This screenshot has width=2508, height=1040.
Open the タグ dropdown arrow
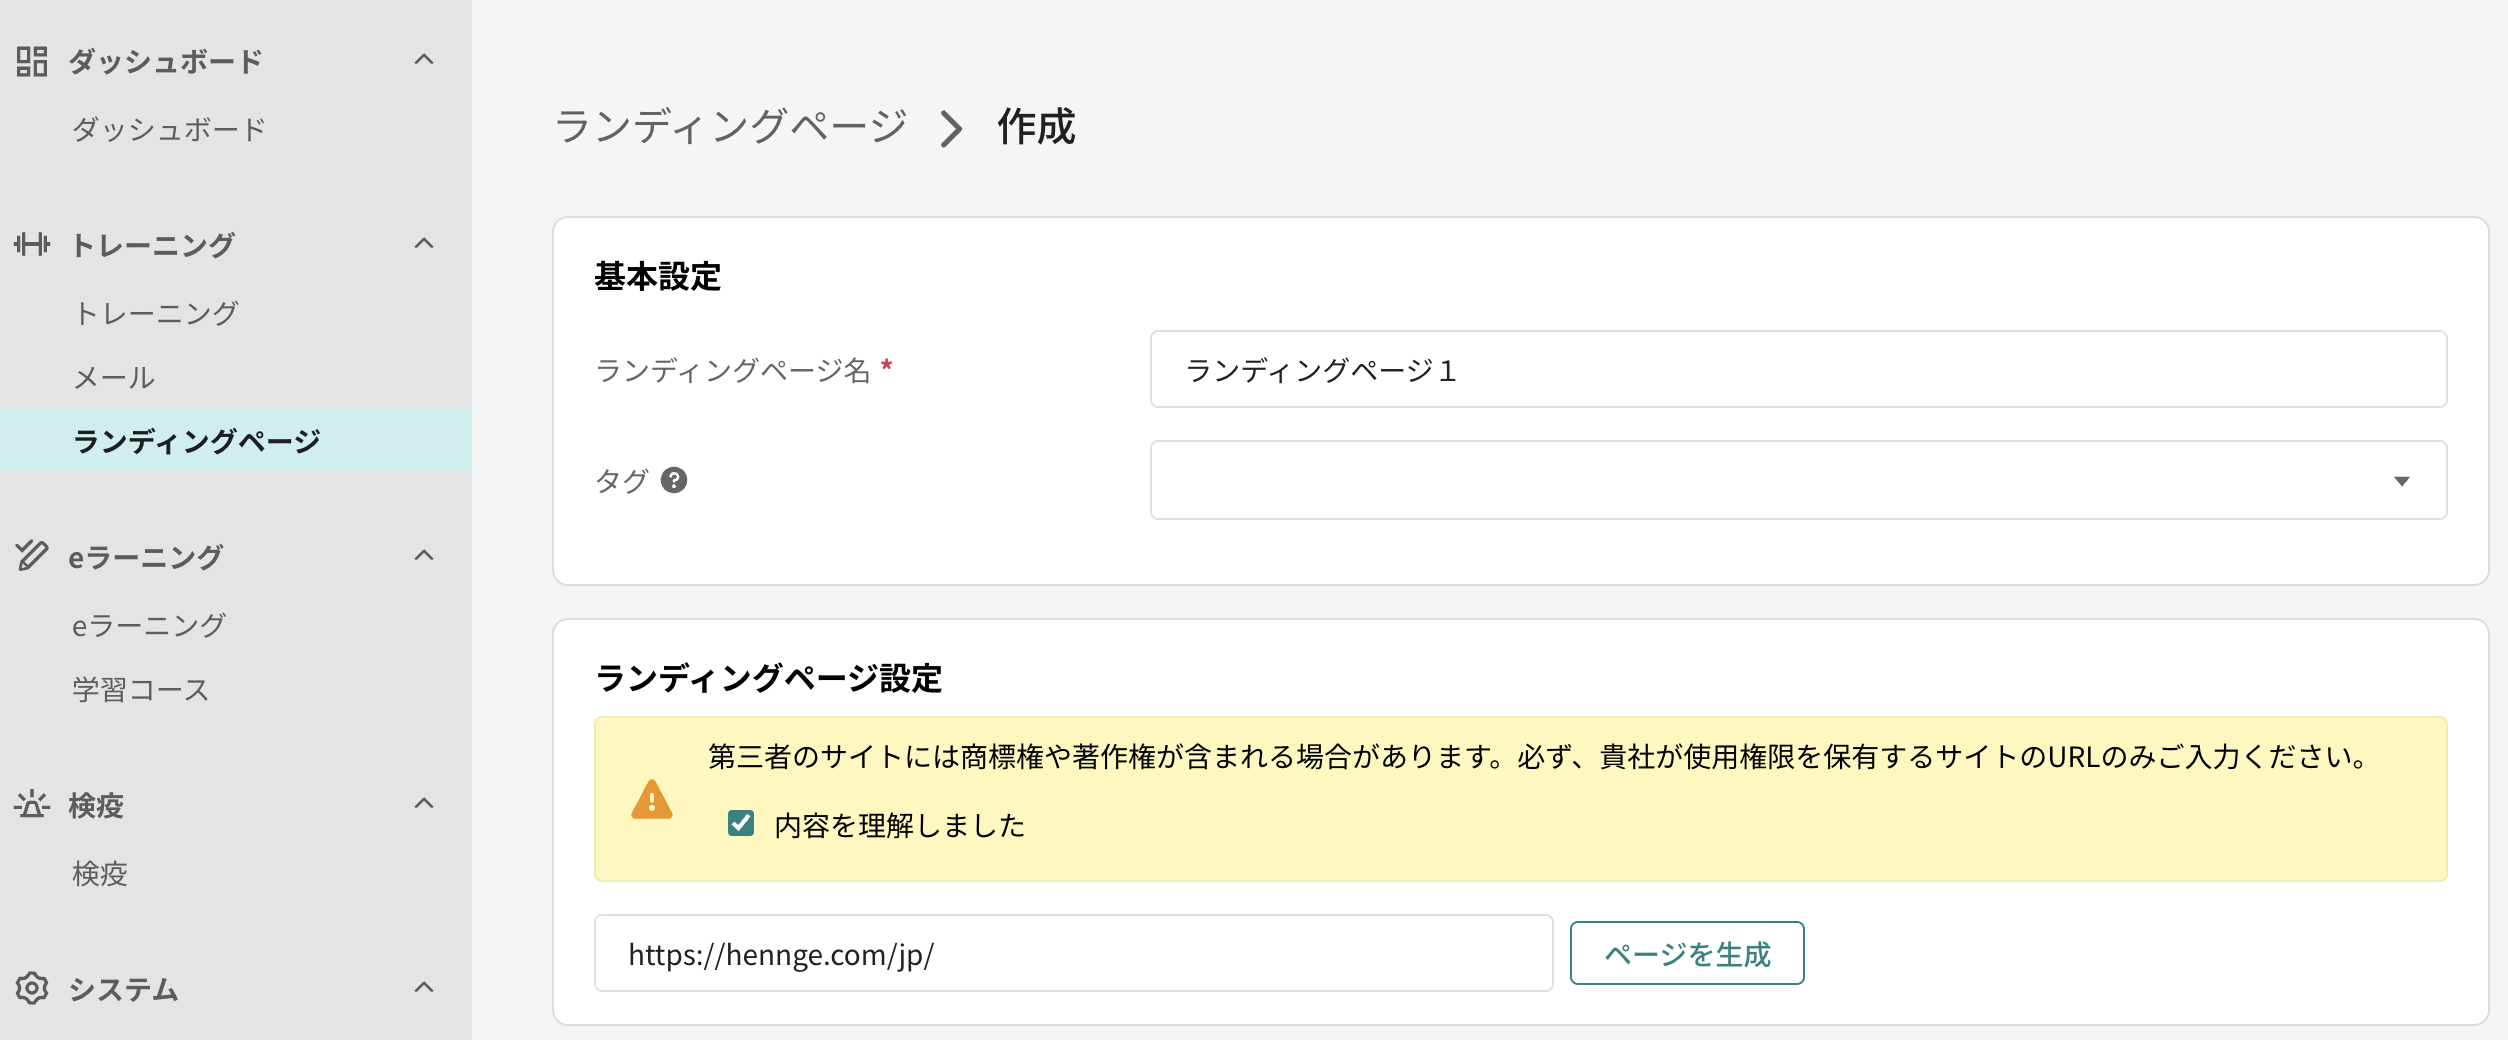point(2401,481)
